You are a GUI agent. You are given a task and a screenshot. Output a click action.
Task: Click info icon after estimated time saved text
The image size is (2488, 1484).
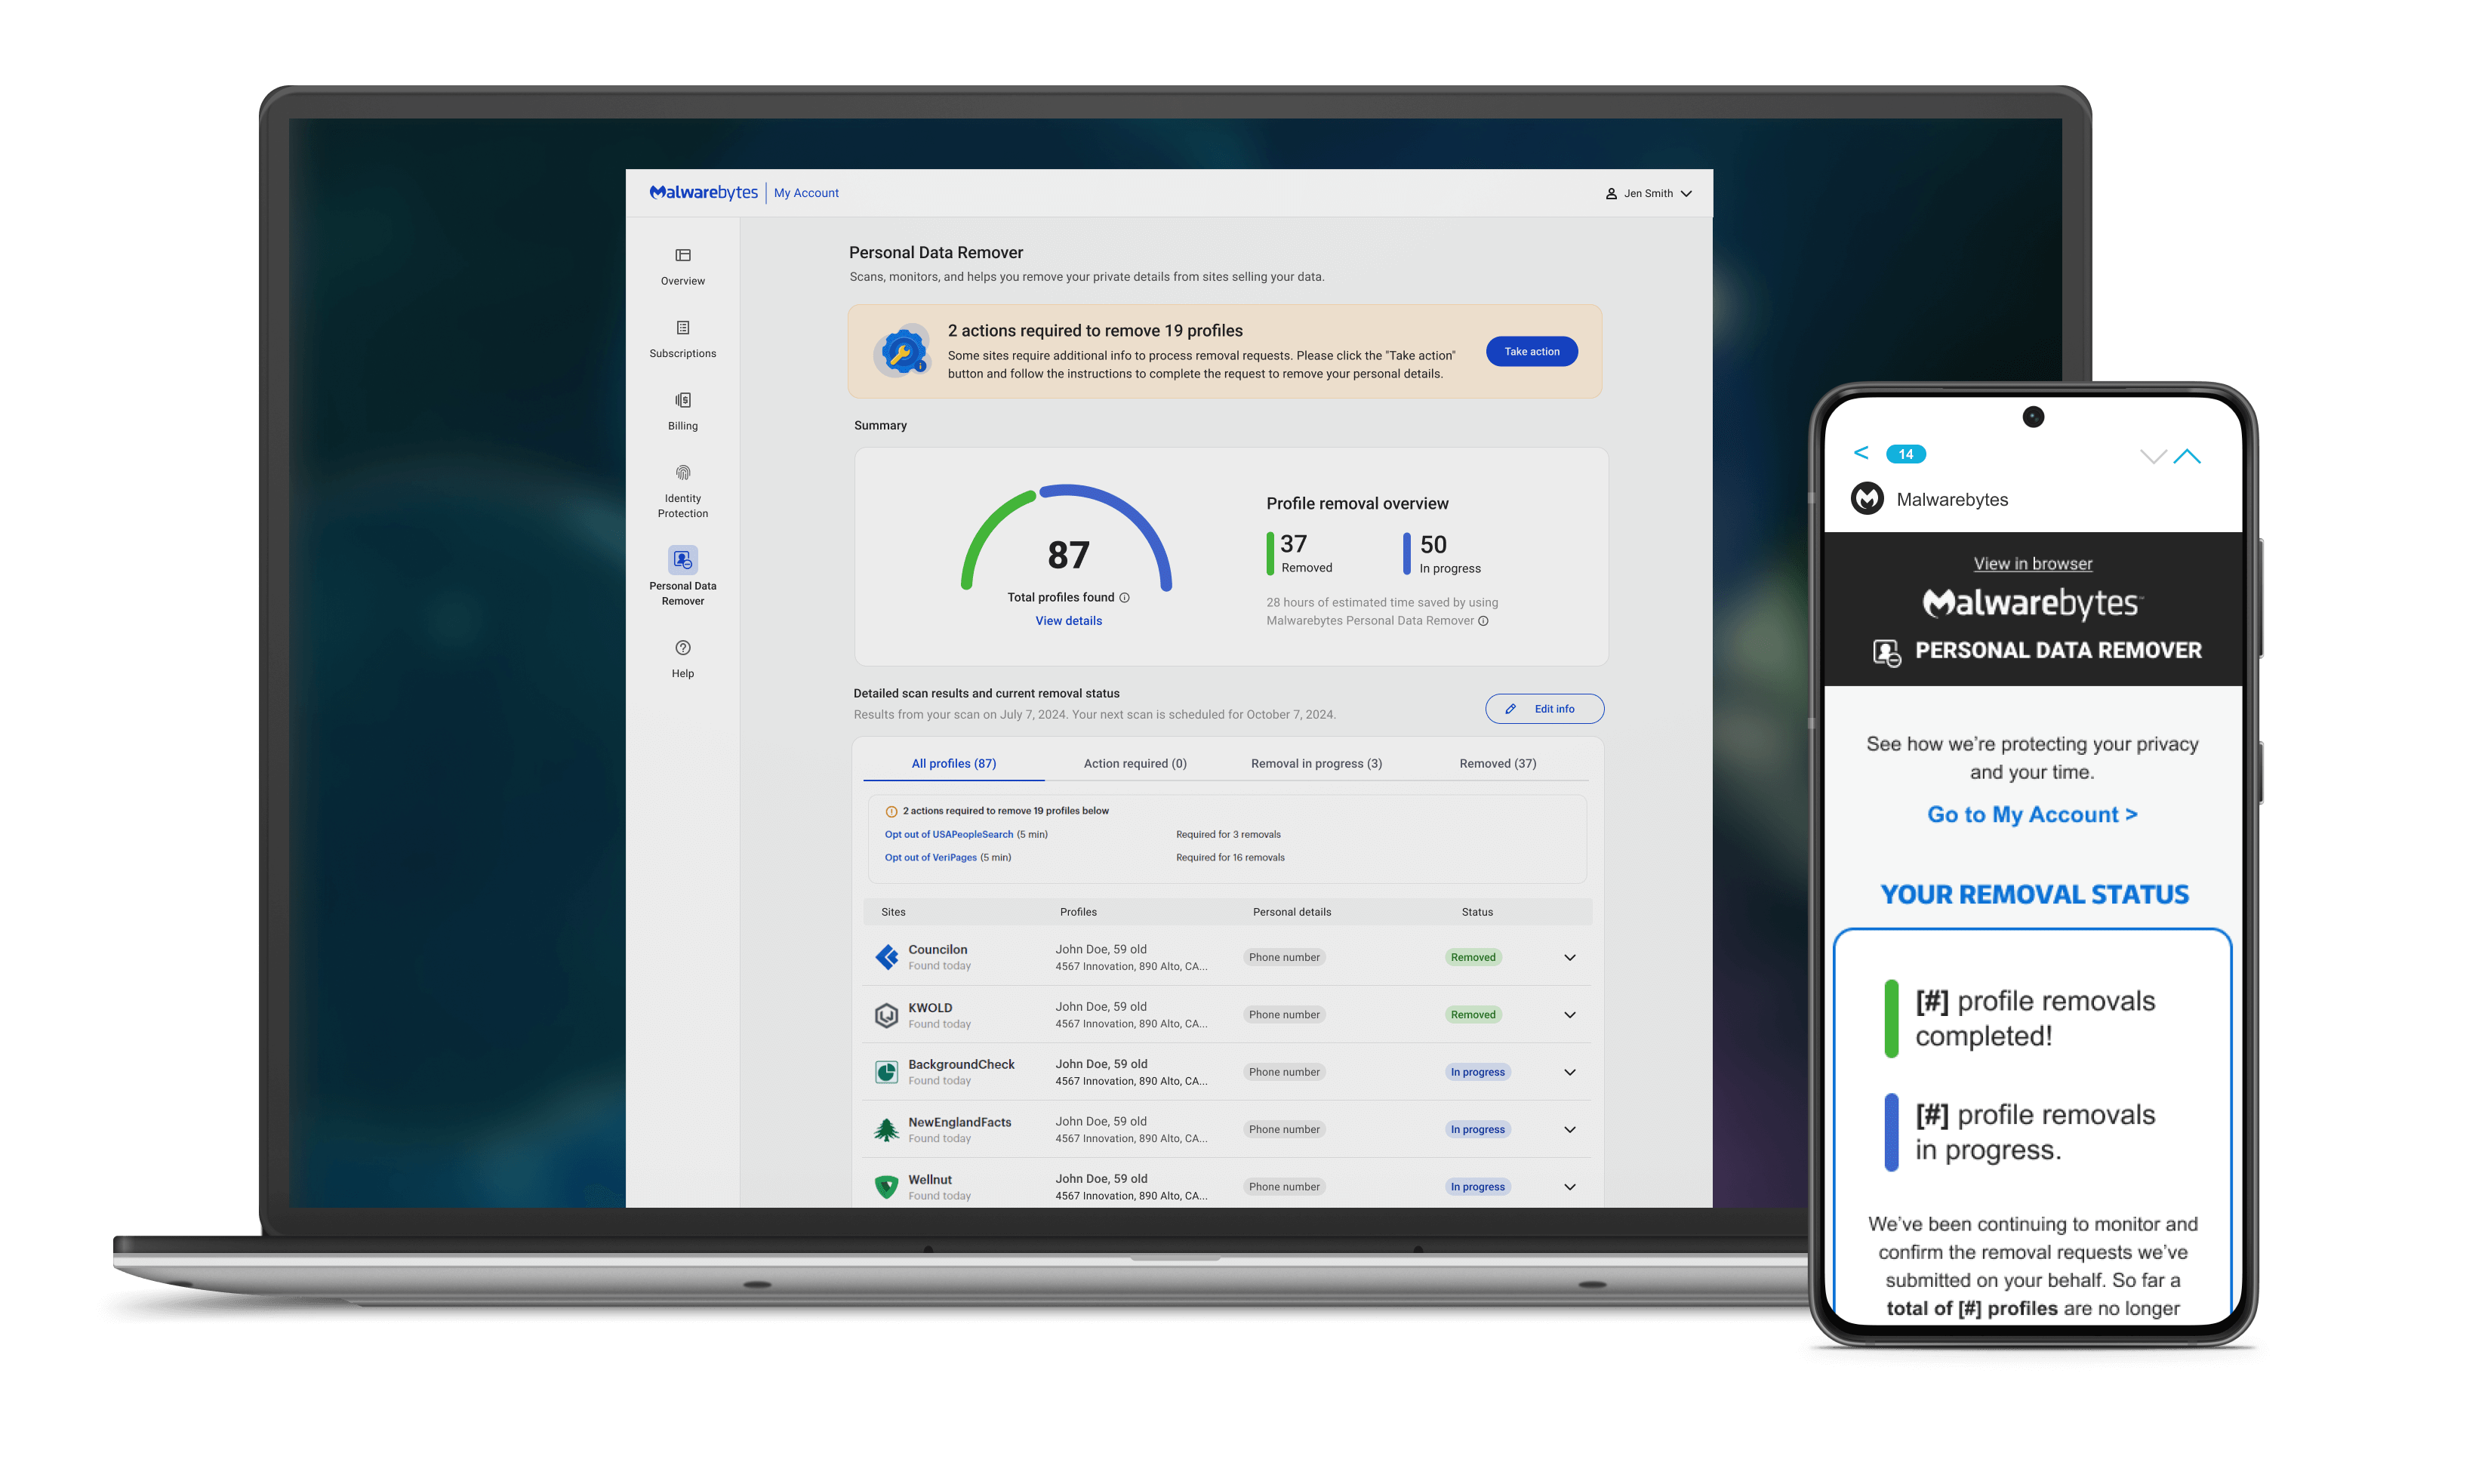pos(1483,621)
